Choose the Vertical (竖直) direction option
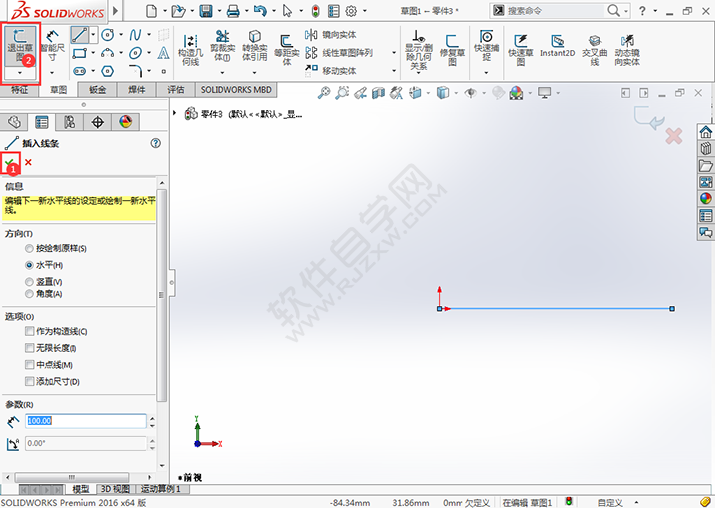This screenshot has height=508, width=715. tap(30, 282)
